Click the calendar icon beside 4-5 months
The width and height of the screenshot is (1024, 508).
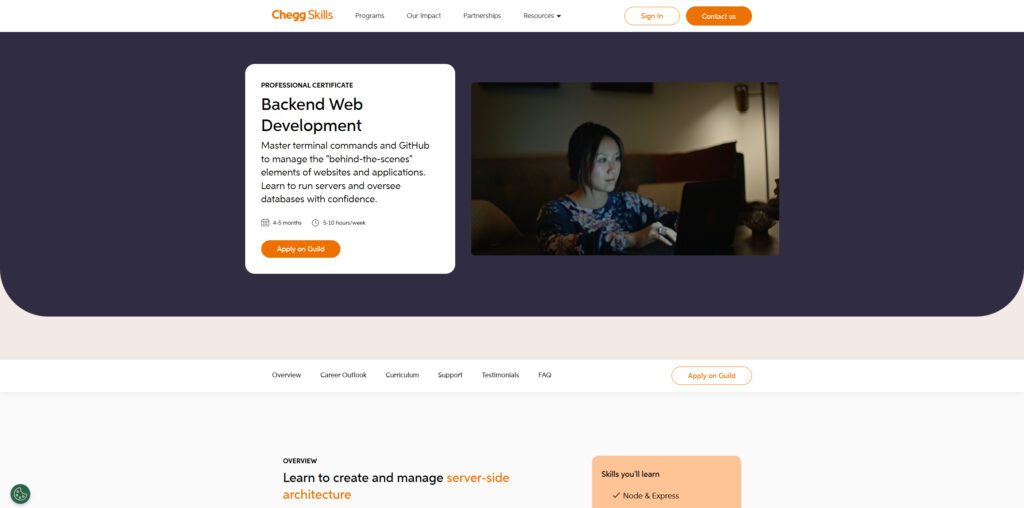(x=265, y=223)
